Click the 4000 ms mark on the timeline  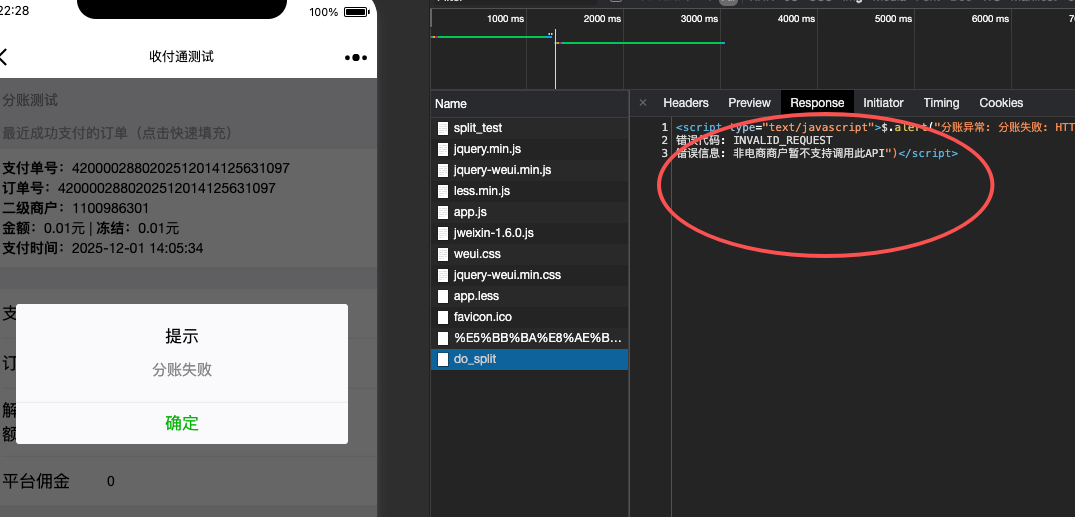797,19
